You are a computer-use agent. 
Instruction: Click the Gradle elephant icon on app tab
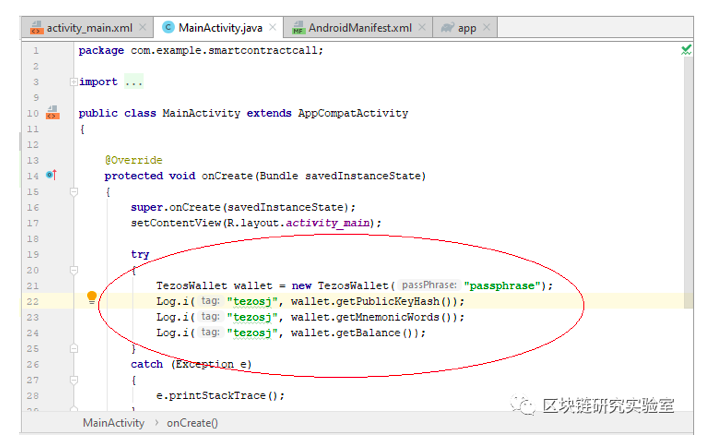tap(447, 28)
